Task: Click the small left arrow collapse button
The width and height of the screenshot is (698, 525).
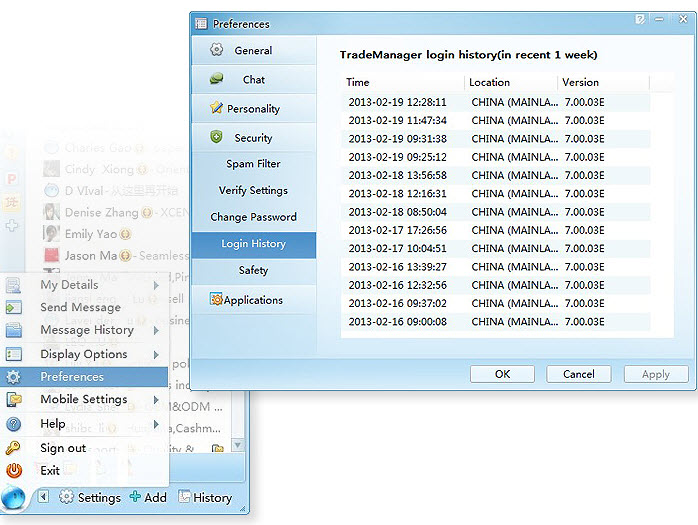Action: (44, 497)
